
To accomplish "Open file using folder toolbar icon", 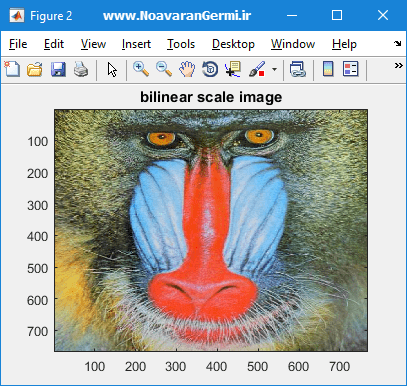I will [35, 69].
